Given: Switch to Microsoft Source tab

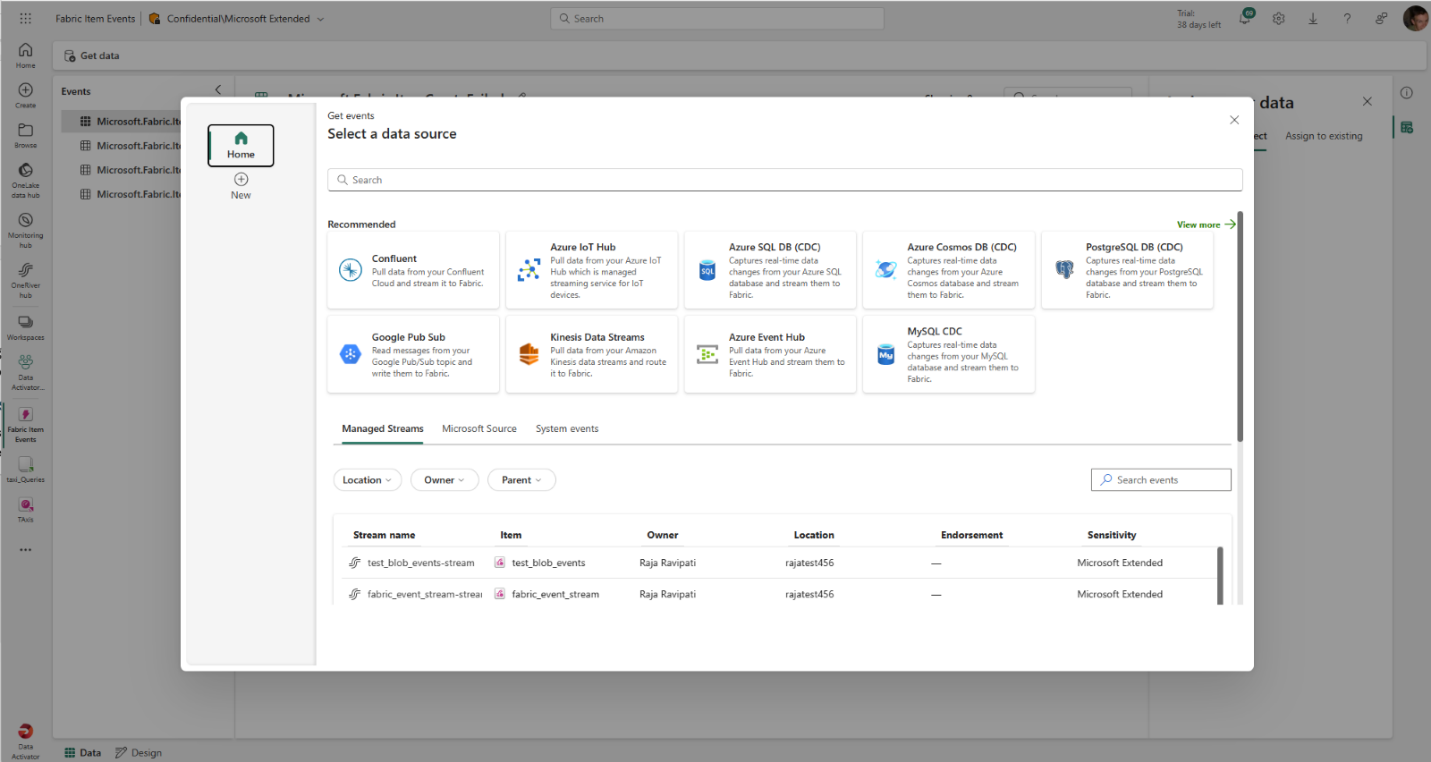Looking at the screenshot, I should [479, 429].
